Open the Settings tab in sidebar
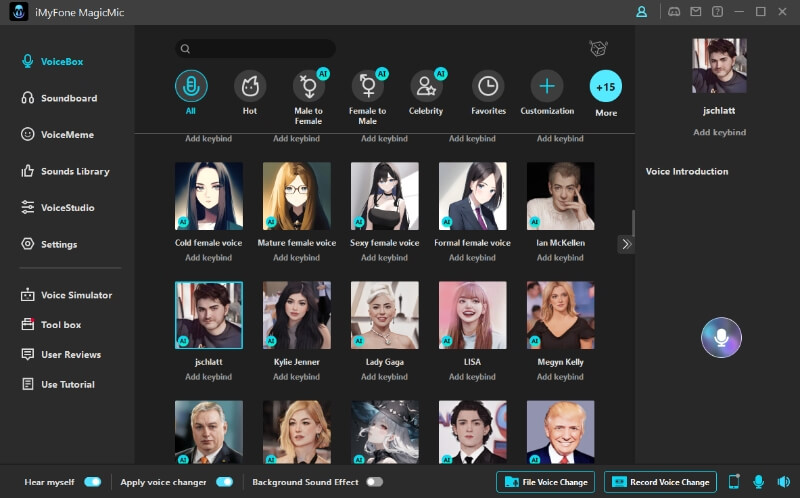Screen dimensions: 800x498 49,244
